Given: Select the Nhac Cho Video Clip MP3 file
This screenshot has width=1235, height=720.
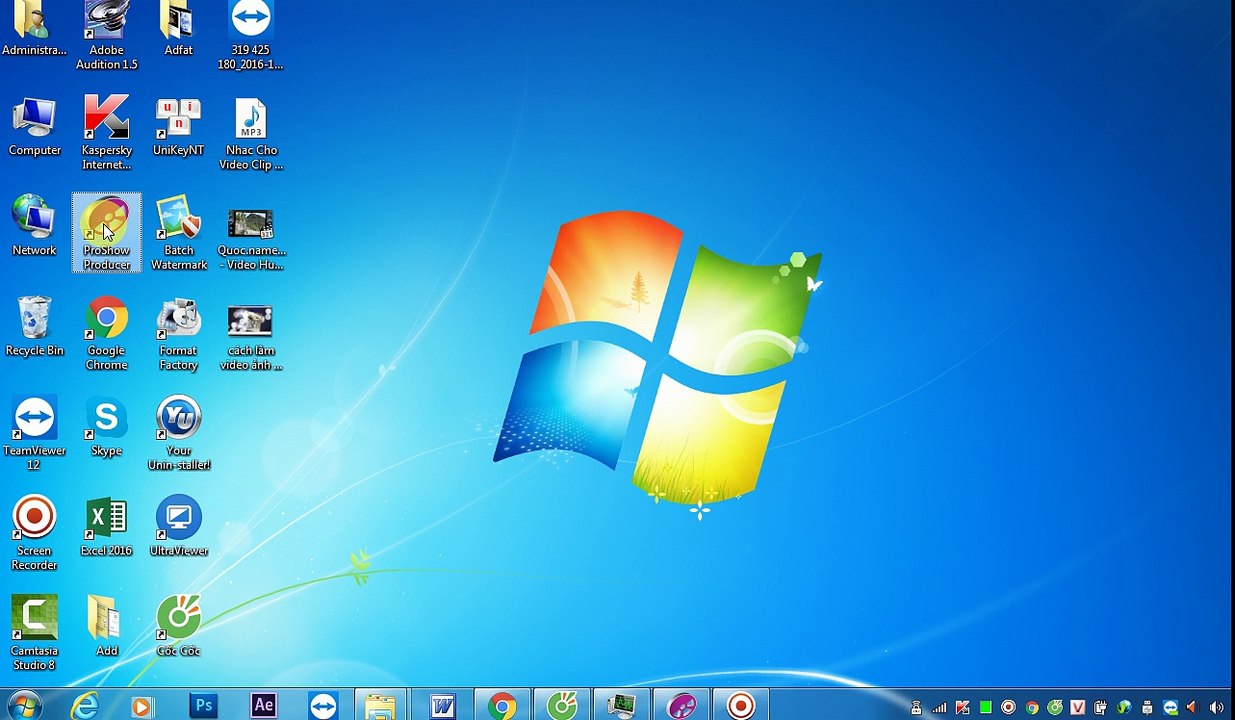Looking at the screenshot, I should click(250, 133).
